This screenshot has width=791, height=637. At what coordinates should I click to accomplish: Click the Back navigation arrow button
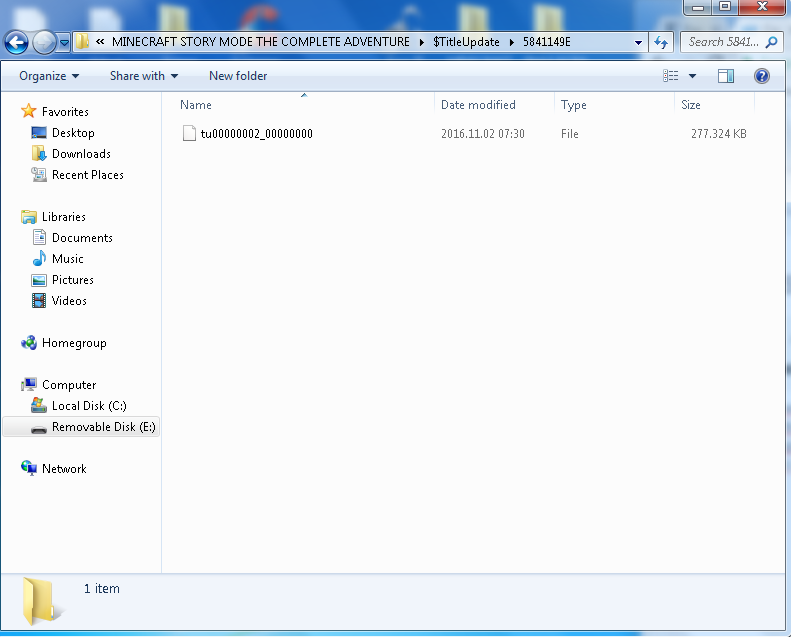[x=17, y=42]
